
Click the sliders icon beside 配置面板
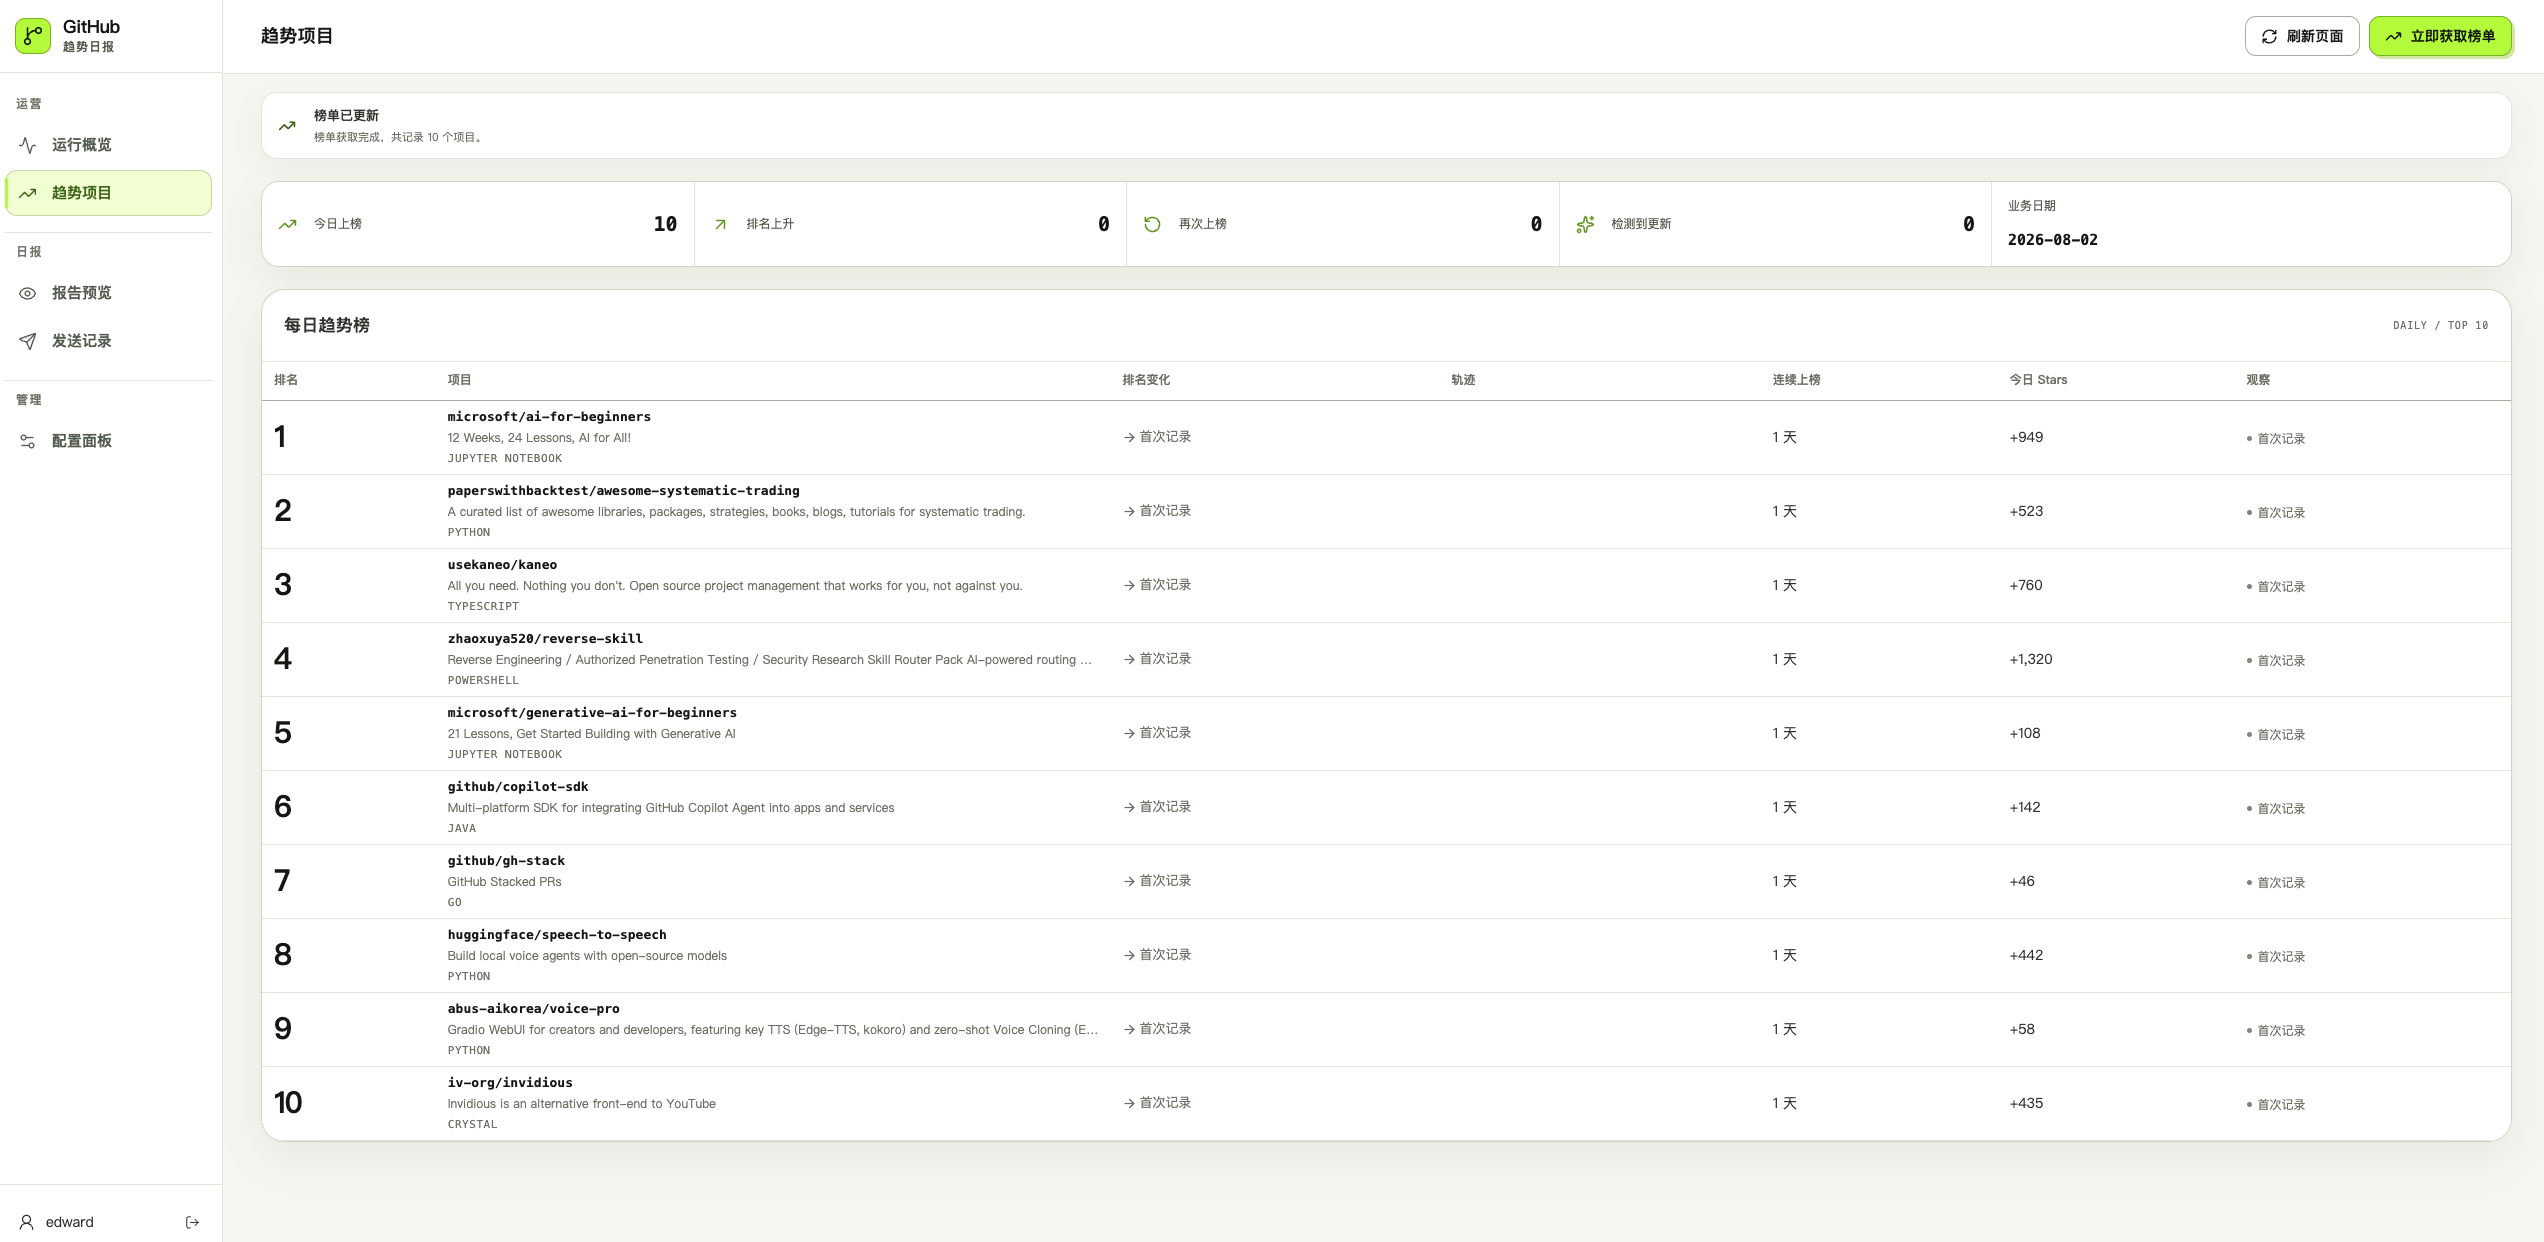(x=28, y=441)
